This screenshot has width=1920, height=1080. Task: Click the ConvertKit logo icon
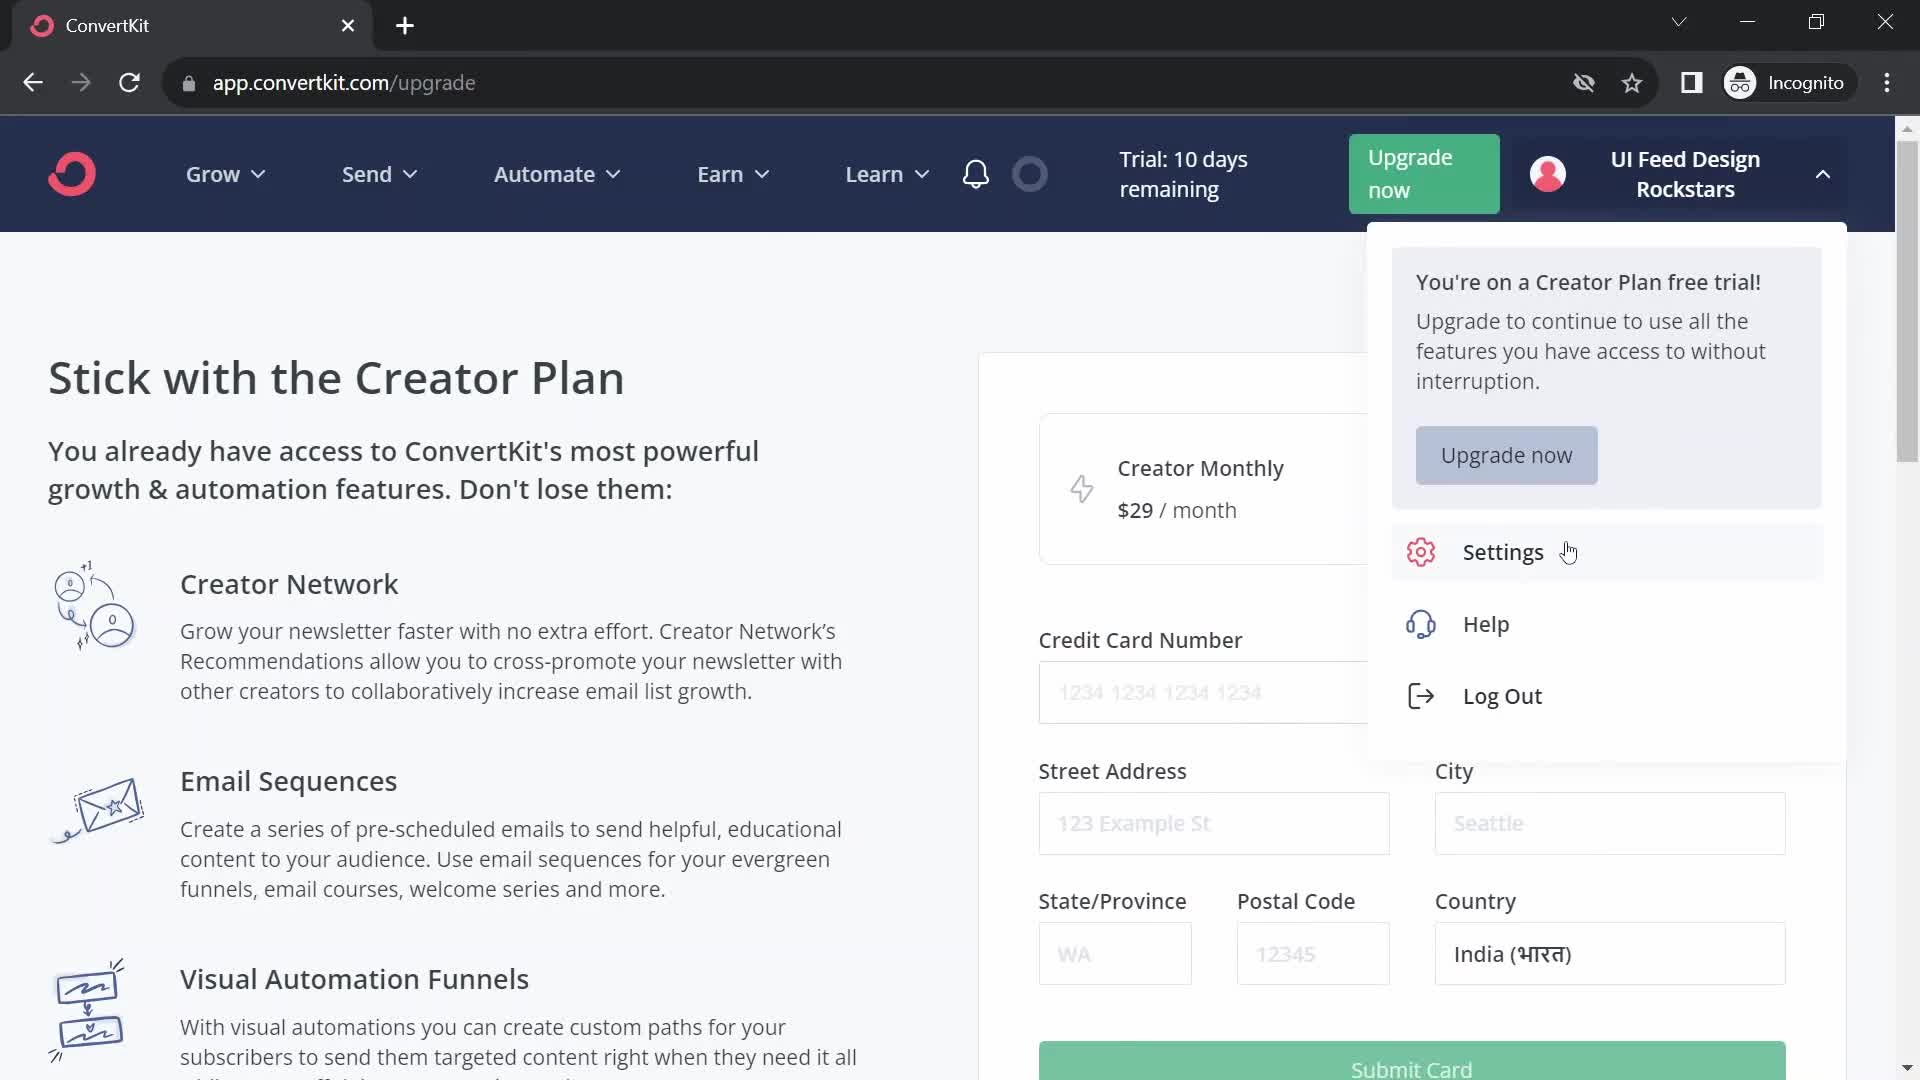click(72, 174)
